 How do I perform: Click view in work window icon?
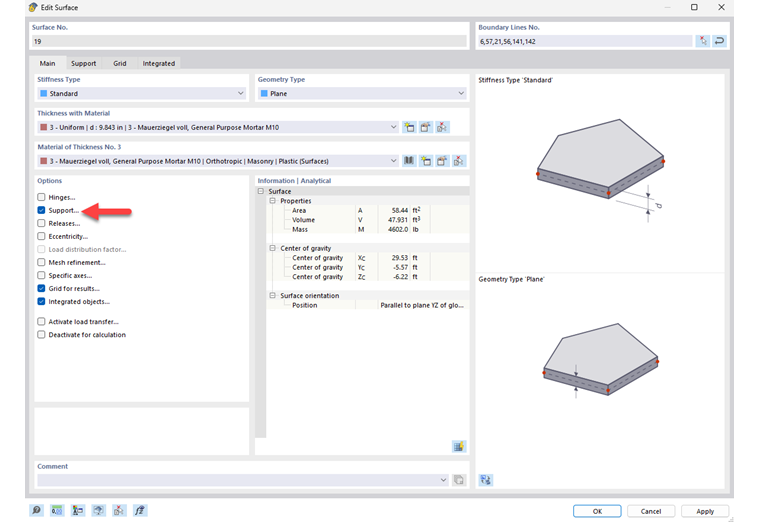(x=98, y=510)
